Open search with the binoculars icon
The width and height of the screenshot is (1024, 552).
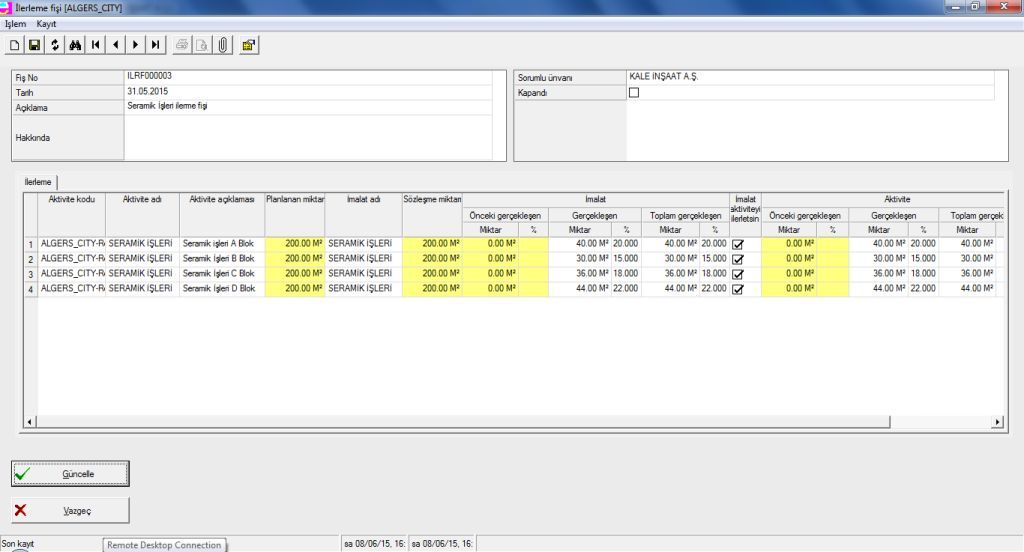coord(75,45)
